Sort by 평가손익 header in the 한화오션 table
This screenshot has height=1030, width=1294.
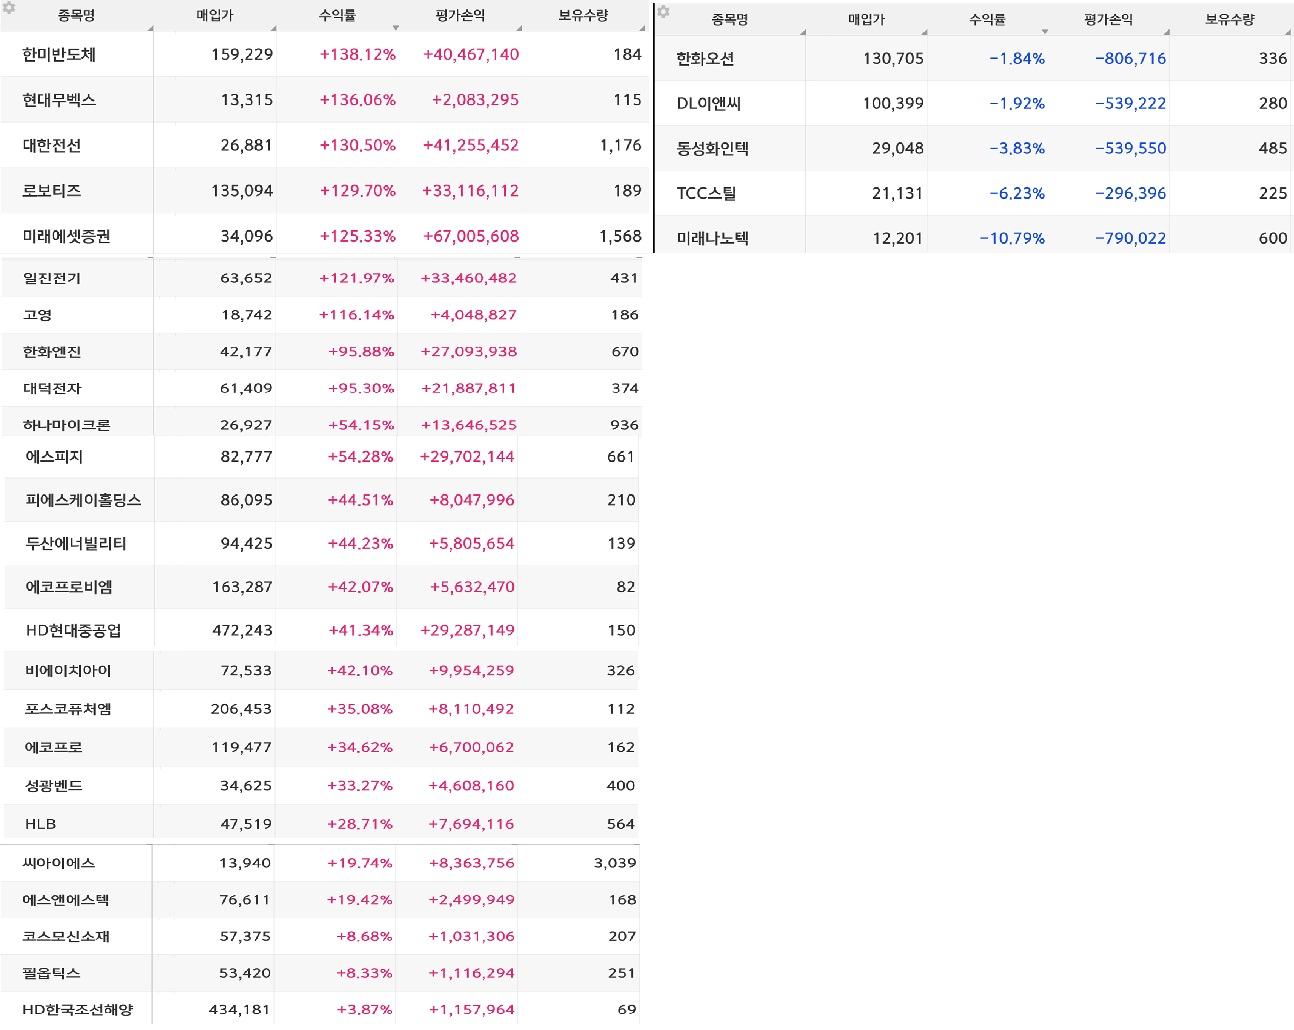pos(1109,20)
